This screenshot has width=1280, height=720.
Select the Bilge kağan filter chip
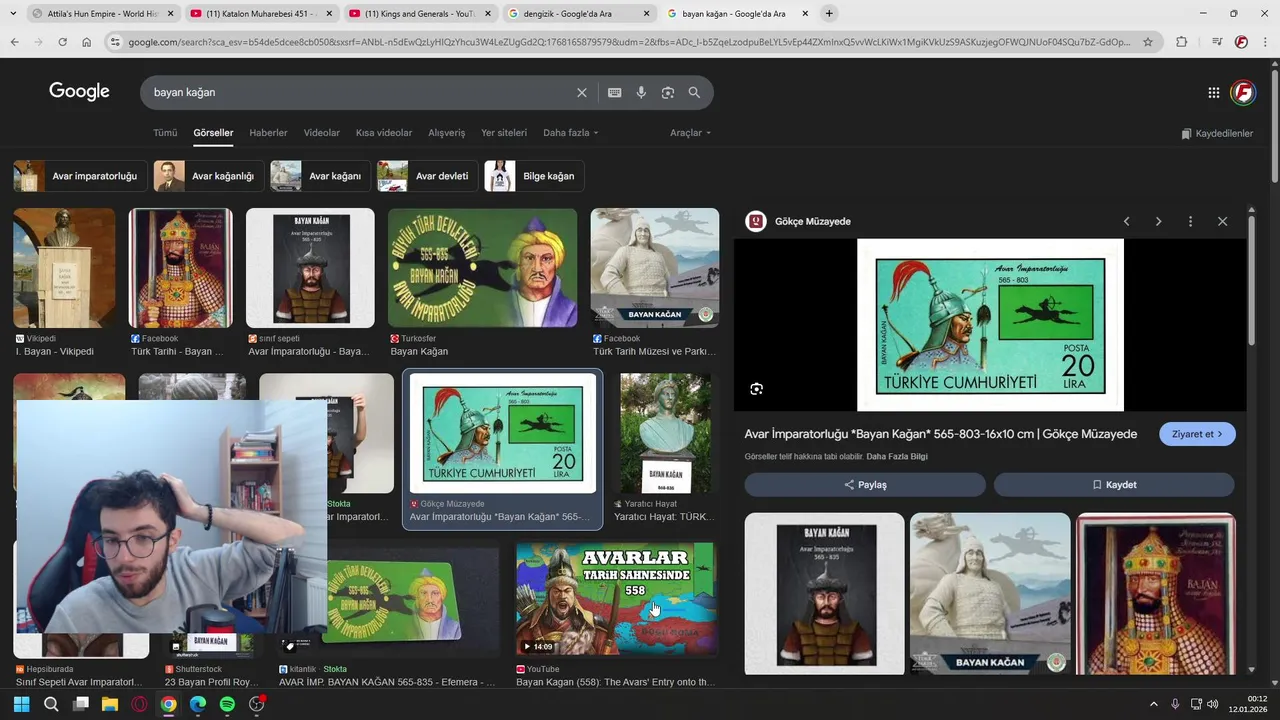(534, 176)
